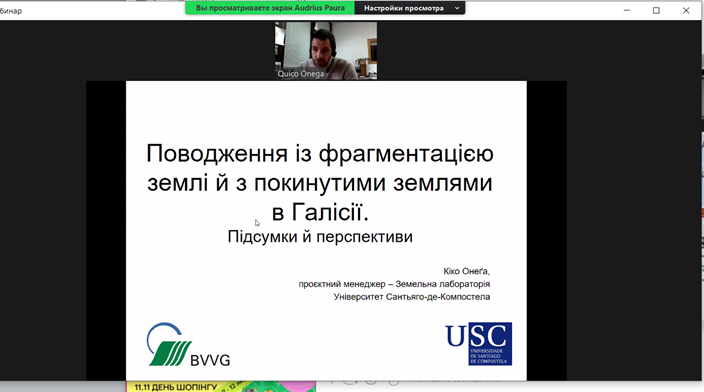
Task: Click the slide title about Галісії
Action: (x=320, y=182)
